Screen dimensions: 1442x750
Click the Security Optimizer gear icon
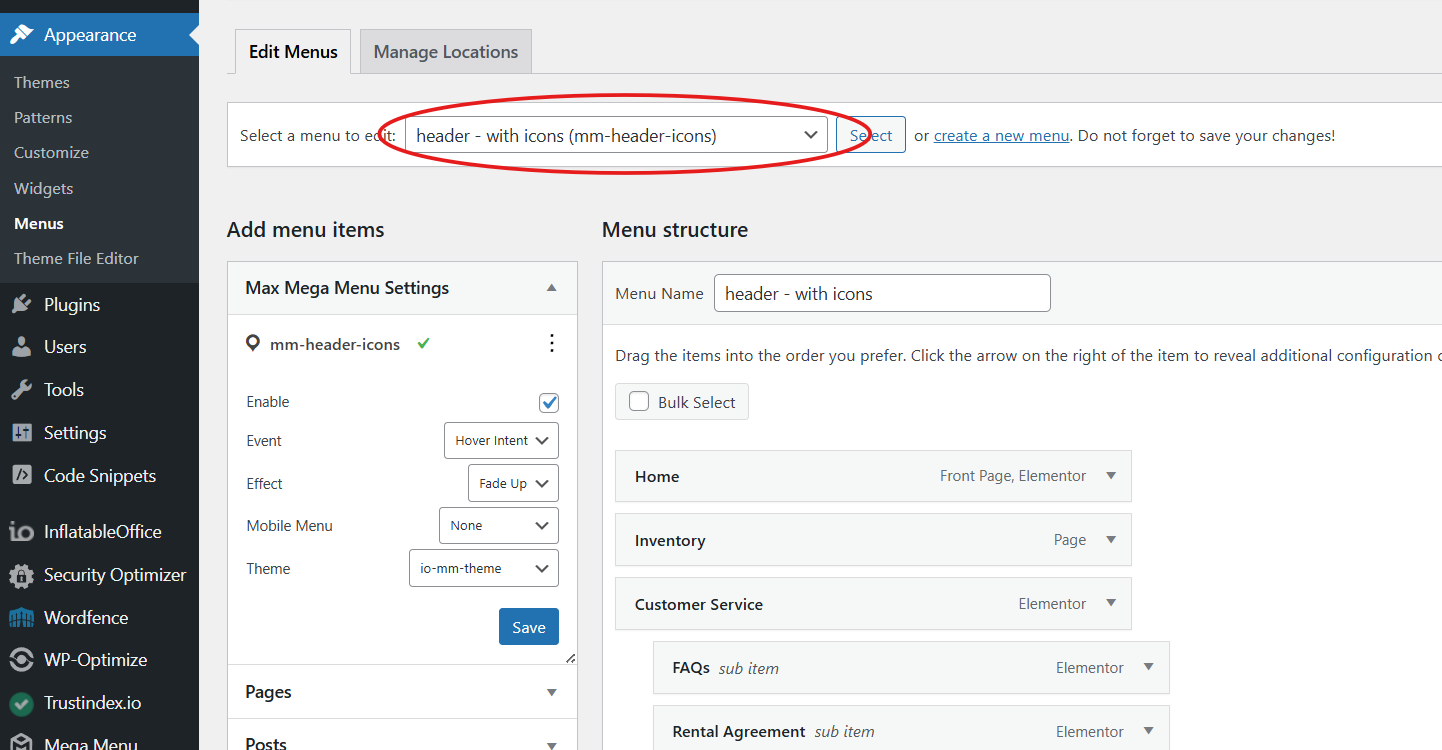pyautogui.click(x=21, y=575)
